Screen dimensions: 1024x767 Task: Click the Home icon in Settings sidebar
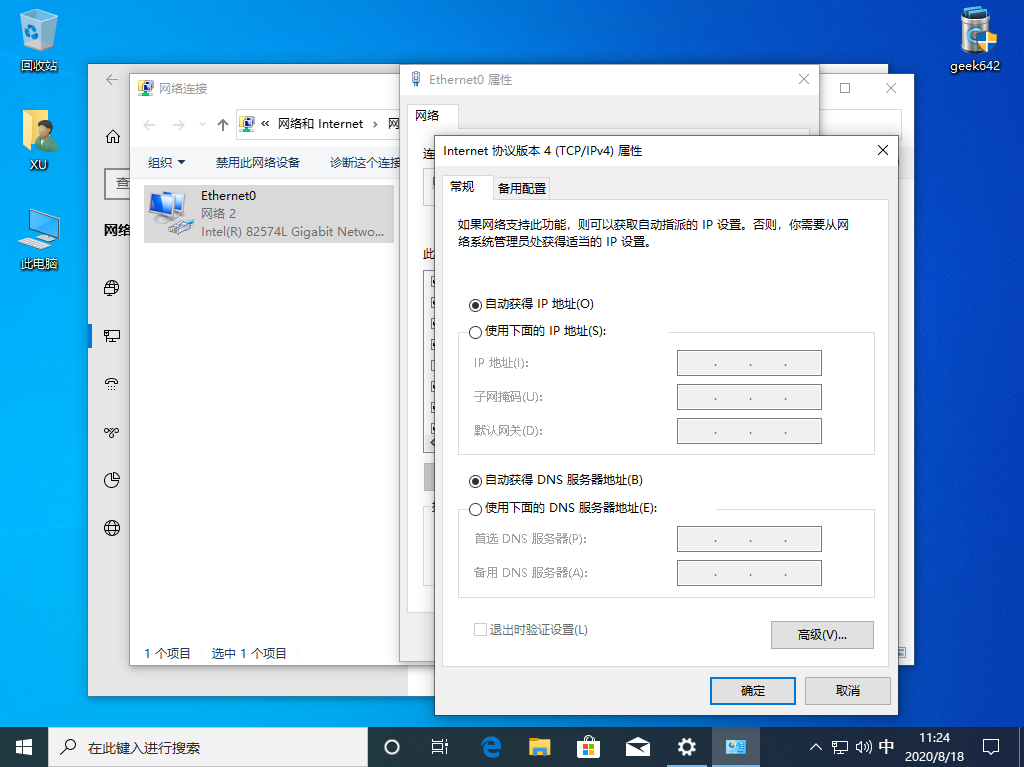coord(111,135)
